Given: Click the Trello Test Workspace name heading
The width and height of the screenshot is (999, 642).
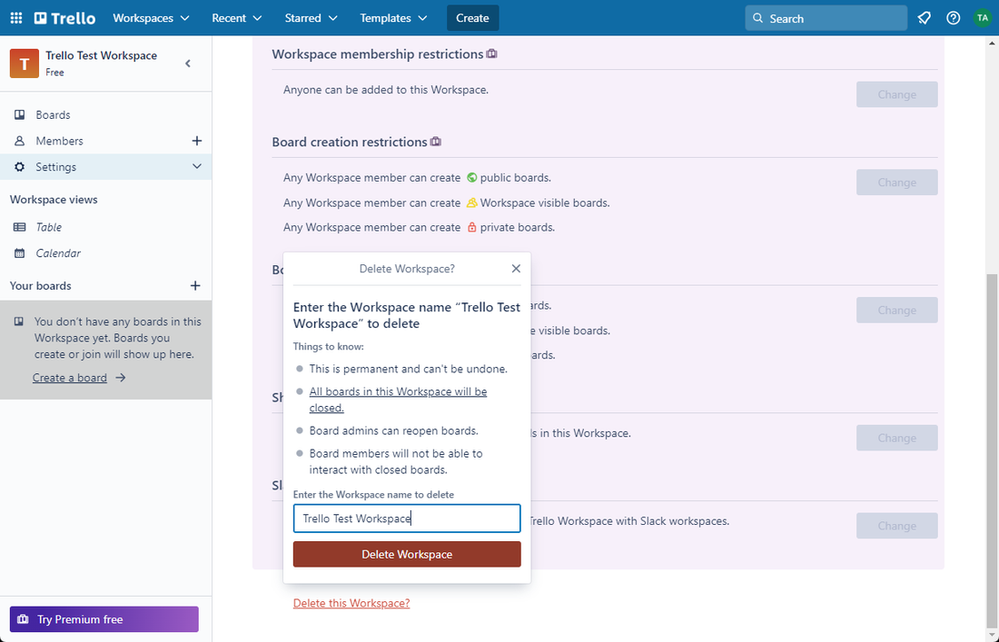Looking at the screenshot, I should [x=101, y=55].
